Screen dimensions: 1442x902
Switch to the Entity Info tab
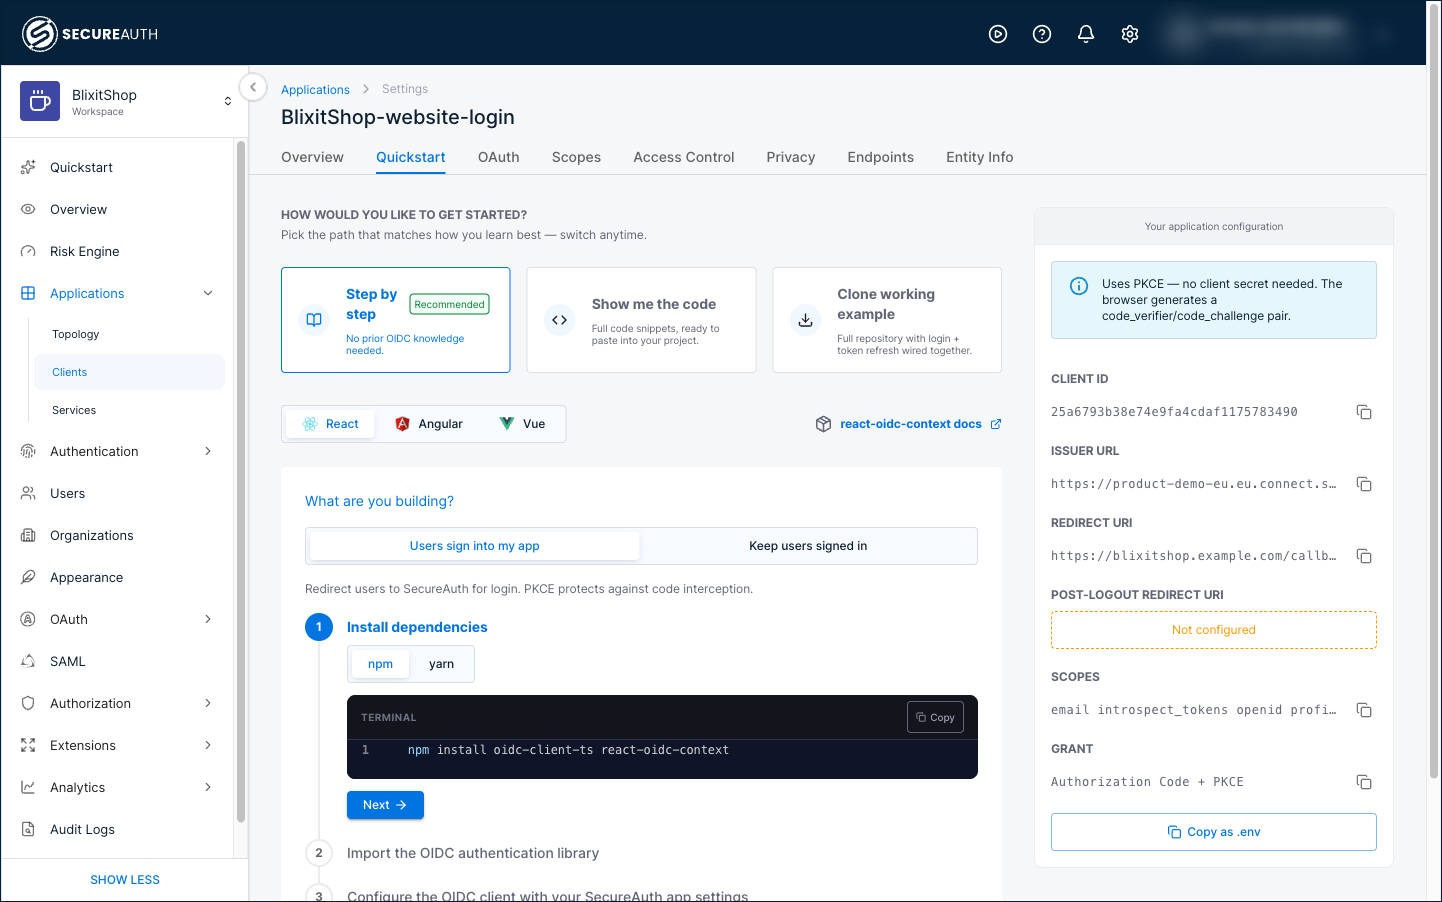pos(980,157)
